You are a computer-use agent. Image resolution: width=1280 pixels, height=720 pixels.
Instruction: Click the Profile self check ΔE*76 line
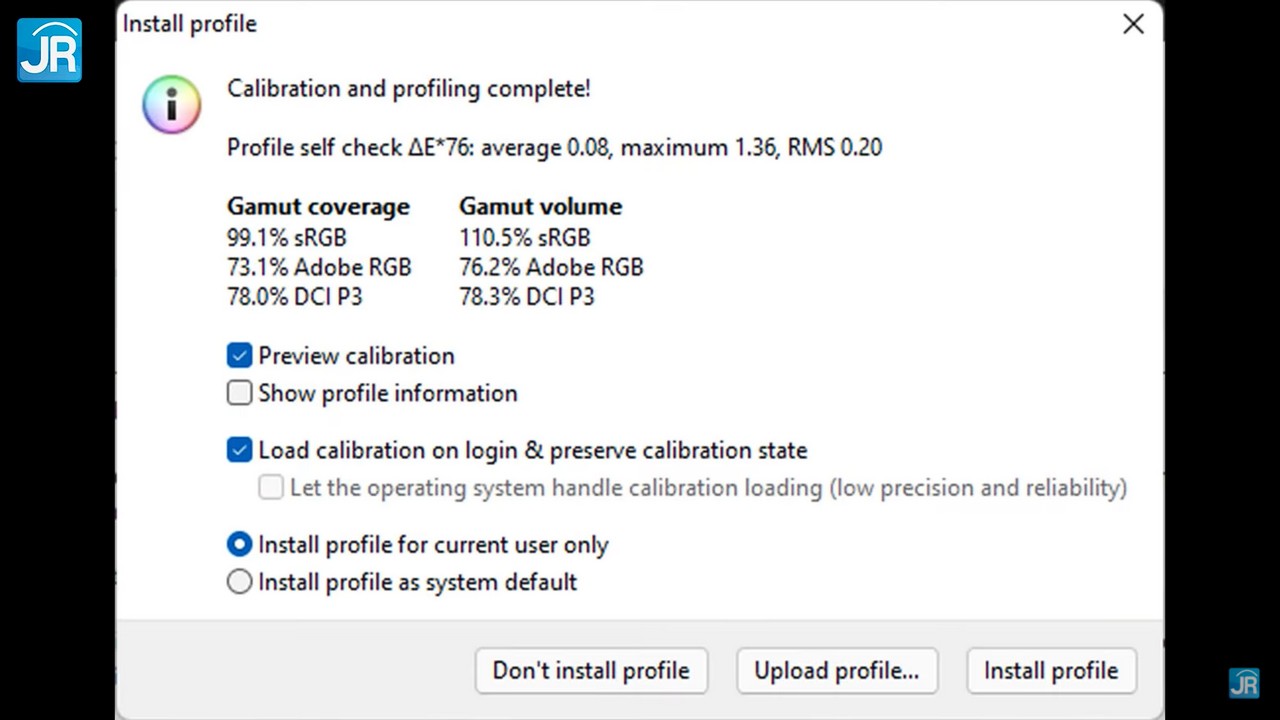(554, 148)
